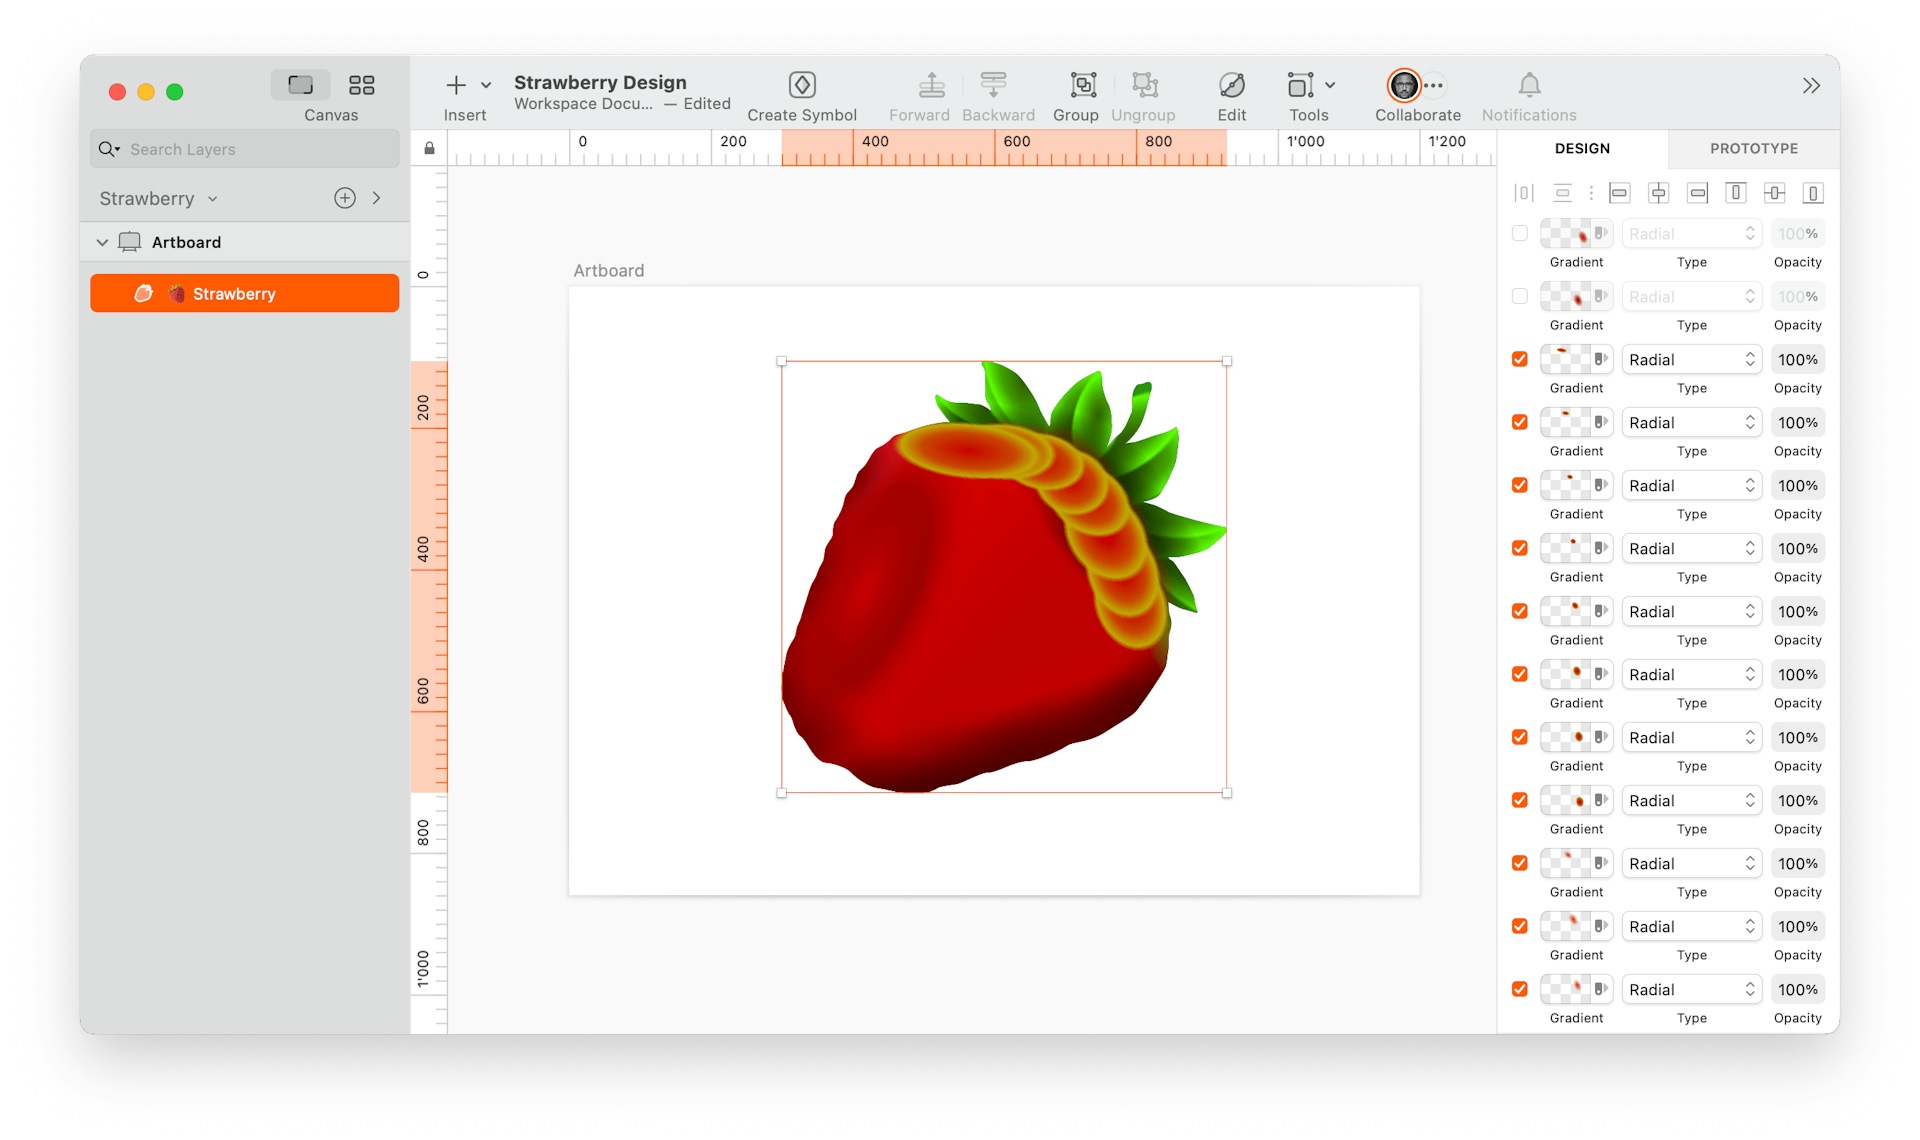Enable the second unchecked gradient fill
This screenshot has height=1140, width=1920.
(1520, 296)
